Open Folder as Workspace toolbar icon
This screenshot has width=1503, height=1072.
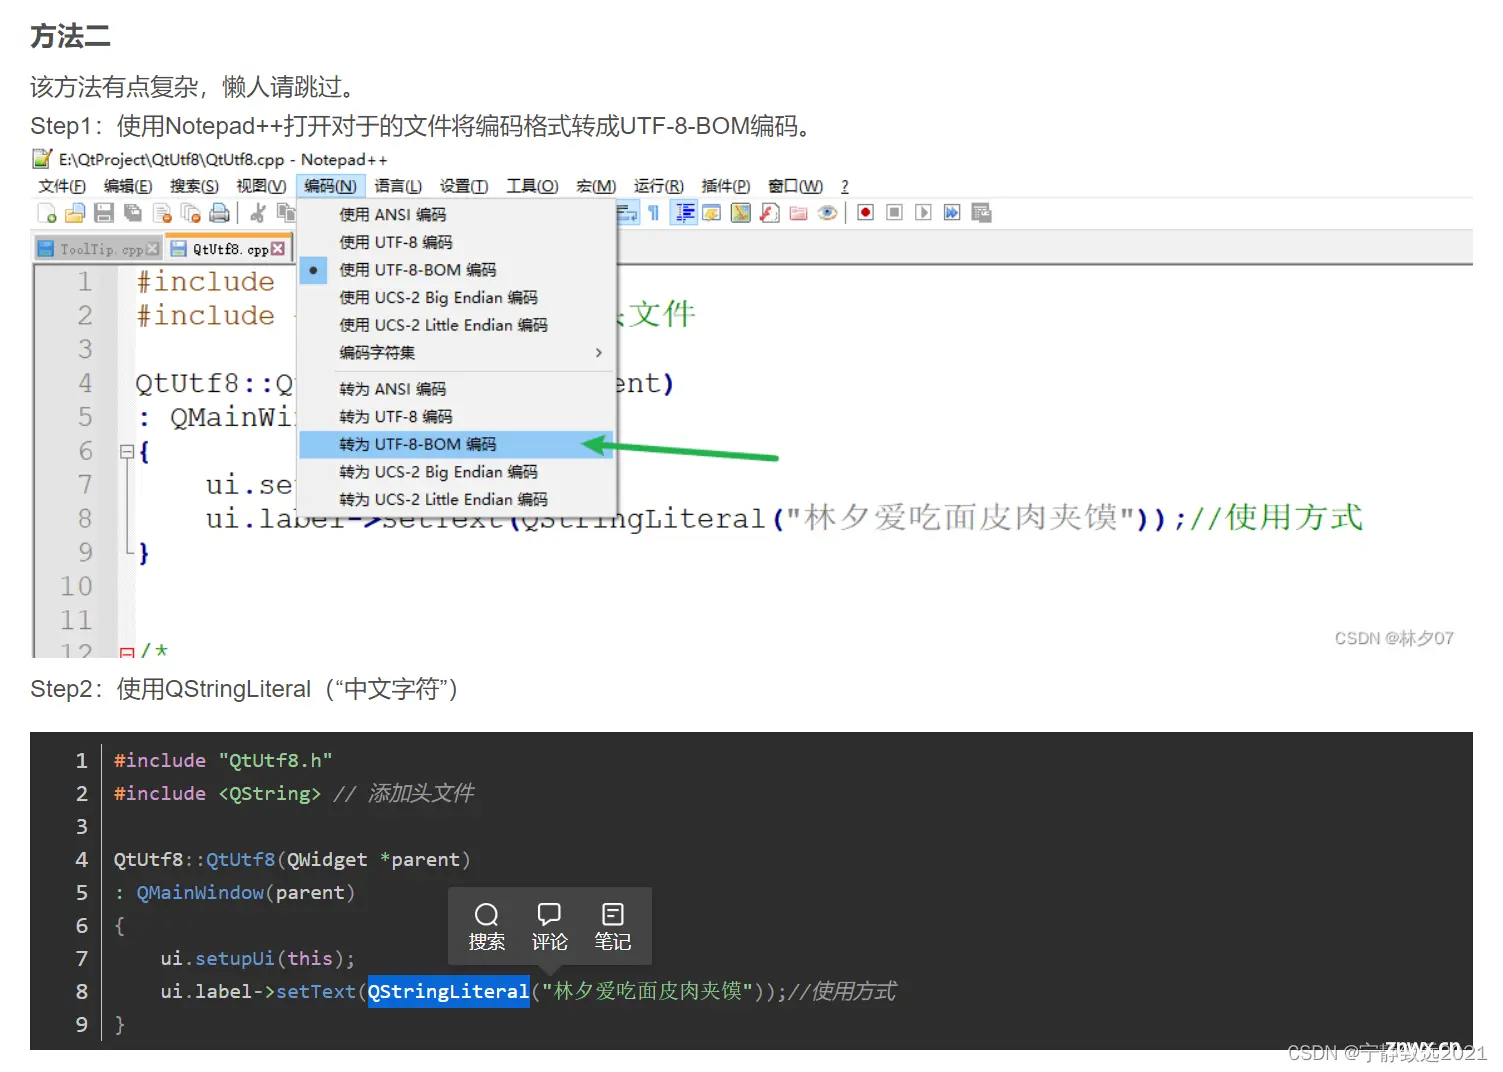click(799, 213)
